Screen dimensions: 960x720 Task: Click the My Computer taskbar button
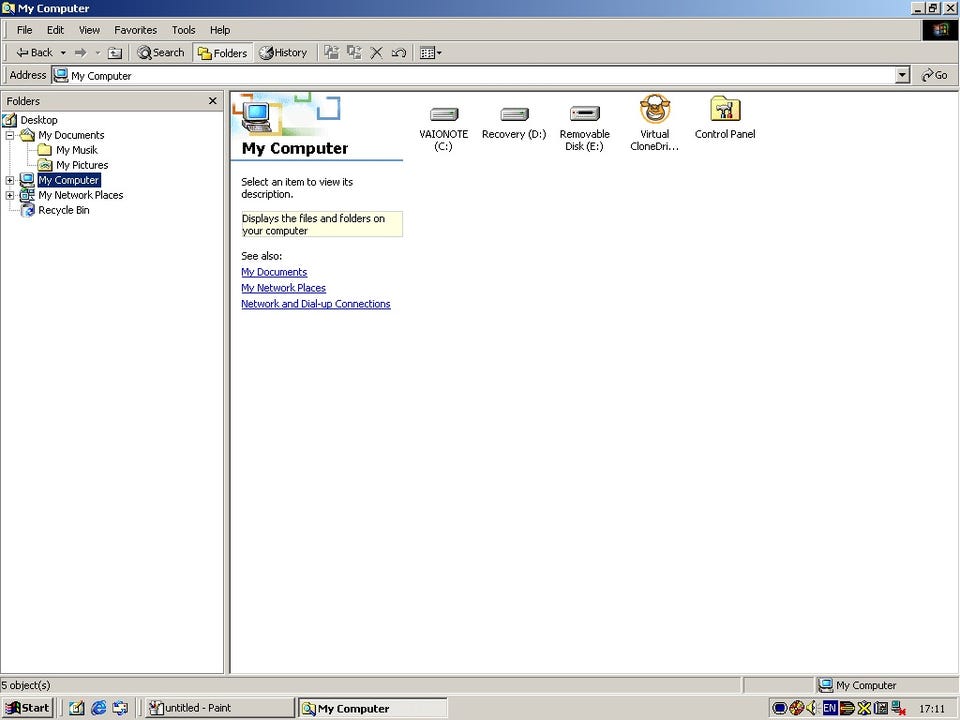(x=372, y=708)
